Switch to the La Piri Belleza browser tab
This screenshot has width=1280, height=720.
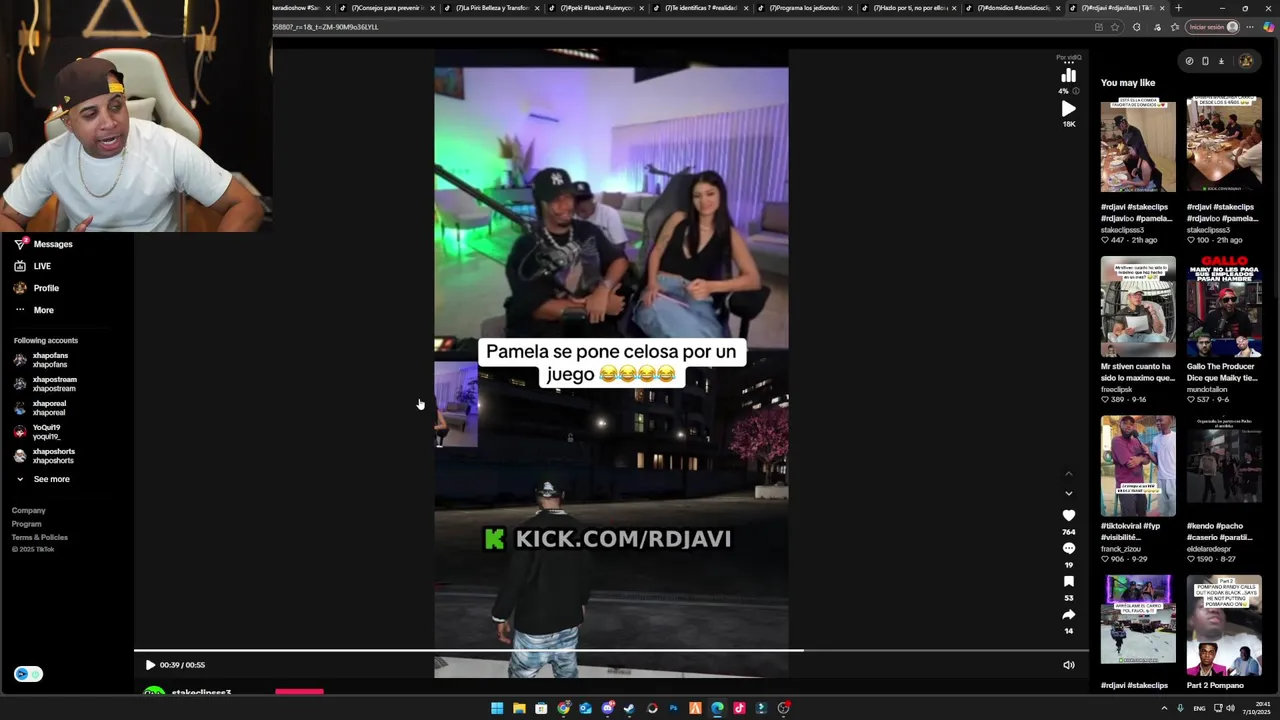[x=490, y=8]
